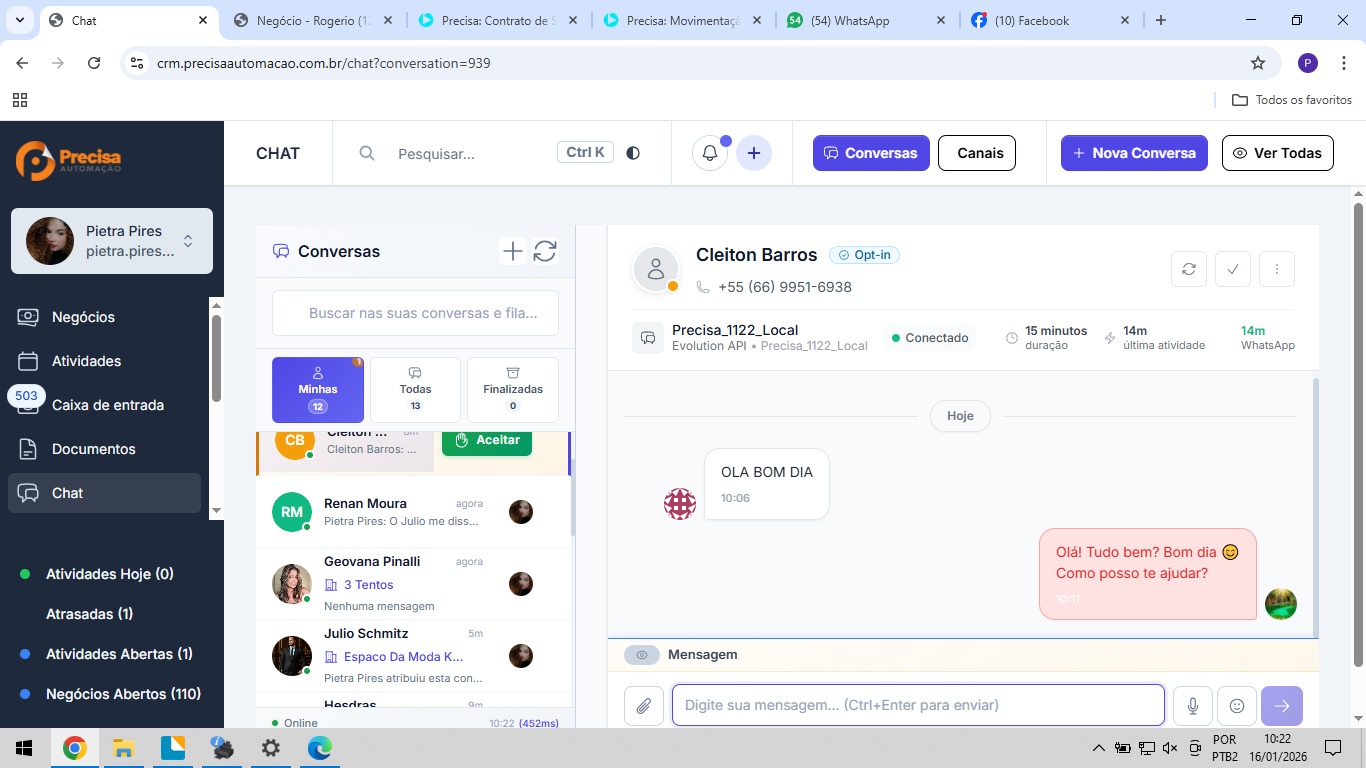This screenshot has width=1366, height=768.
Task: Open Negócios in the sidebar menu
Action: (x=83, y=317)
